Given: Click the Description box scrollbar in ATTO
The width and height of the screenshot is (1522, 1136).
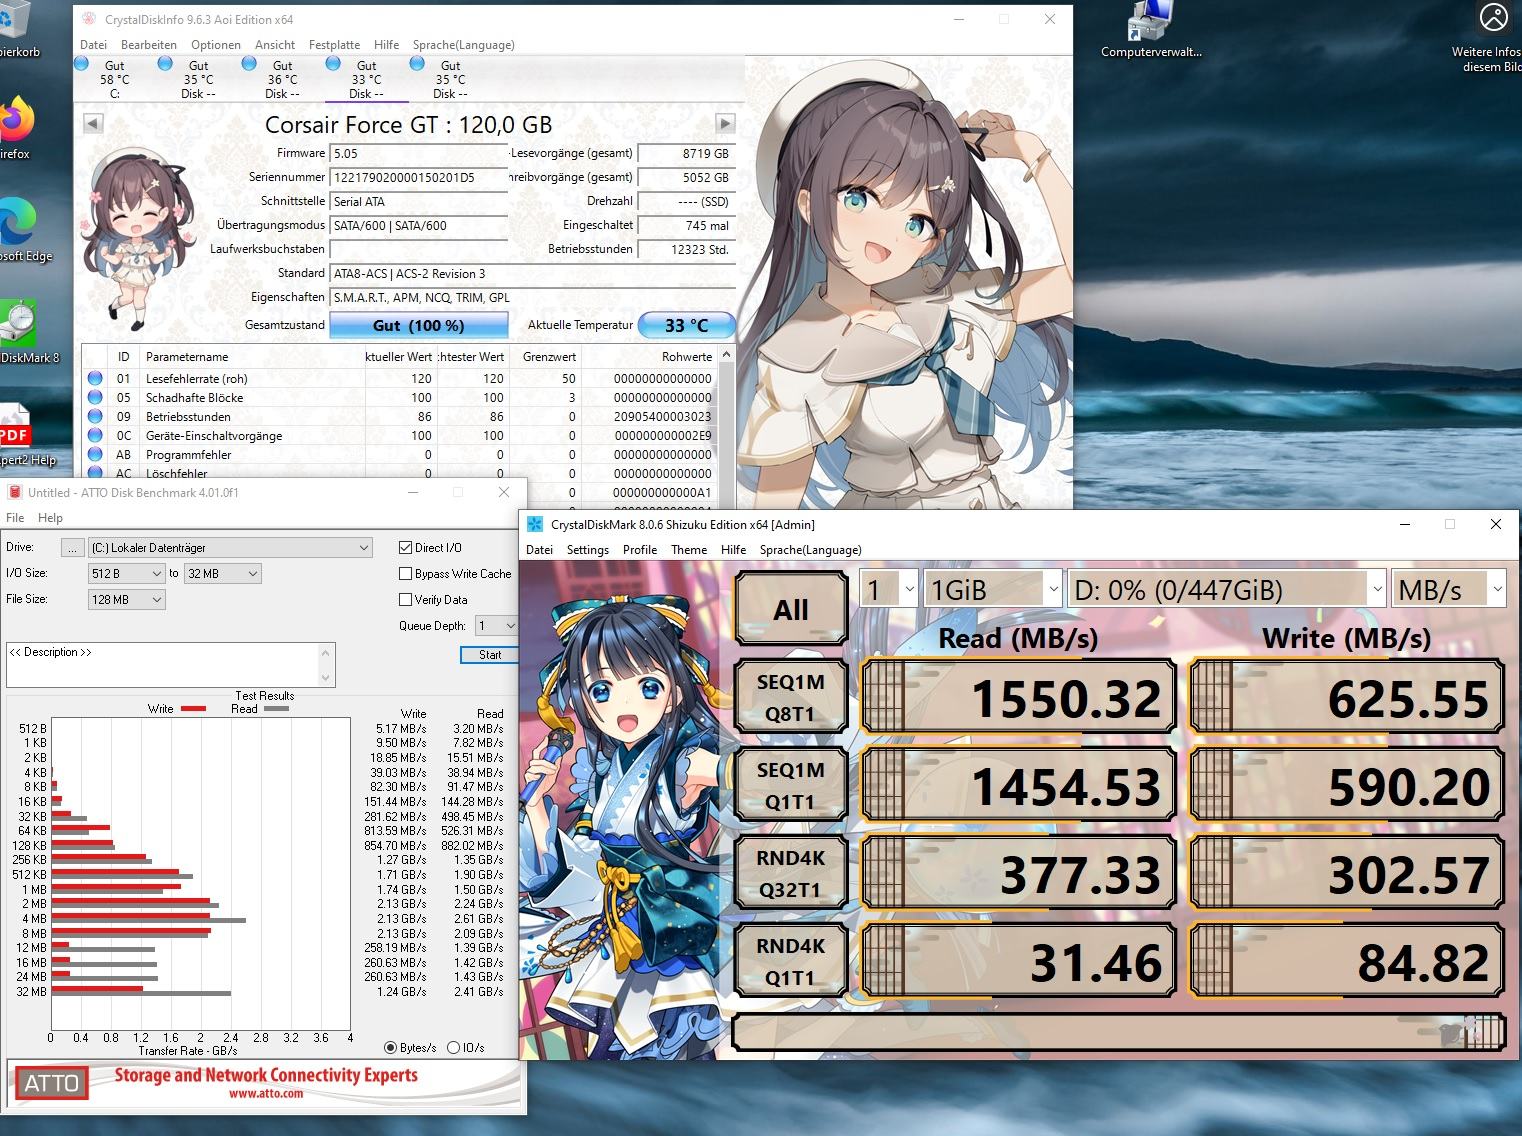Looking at the screenshot, I should point(326,665).
